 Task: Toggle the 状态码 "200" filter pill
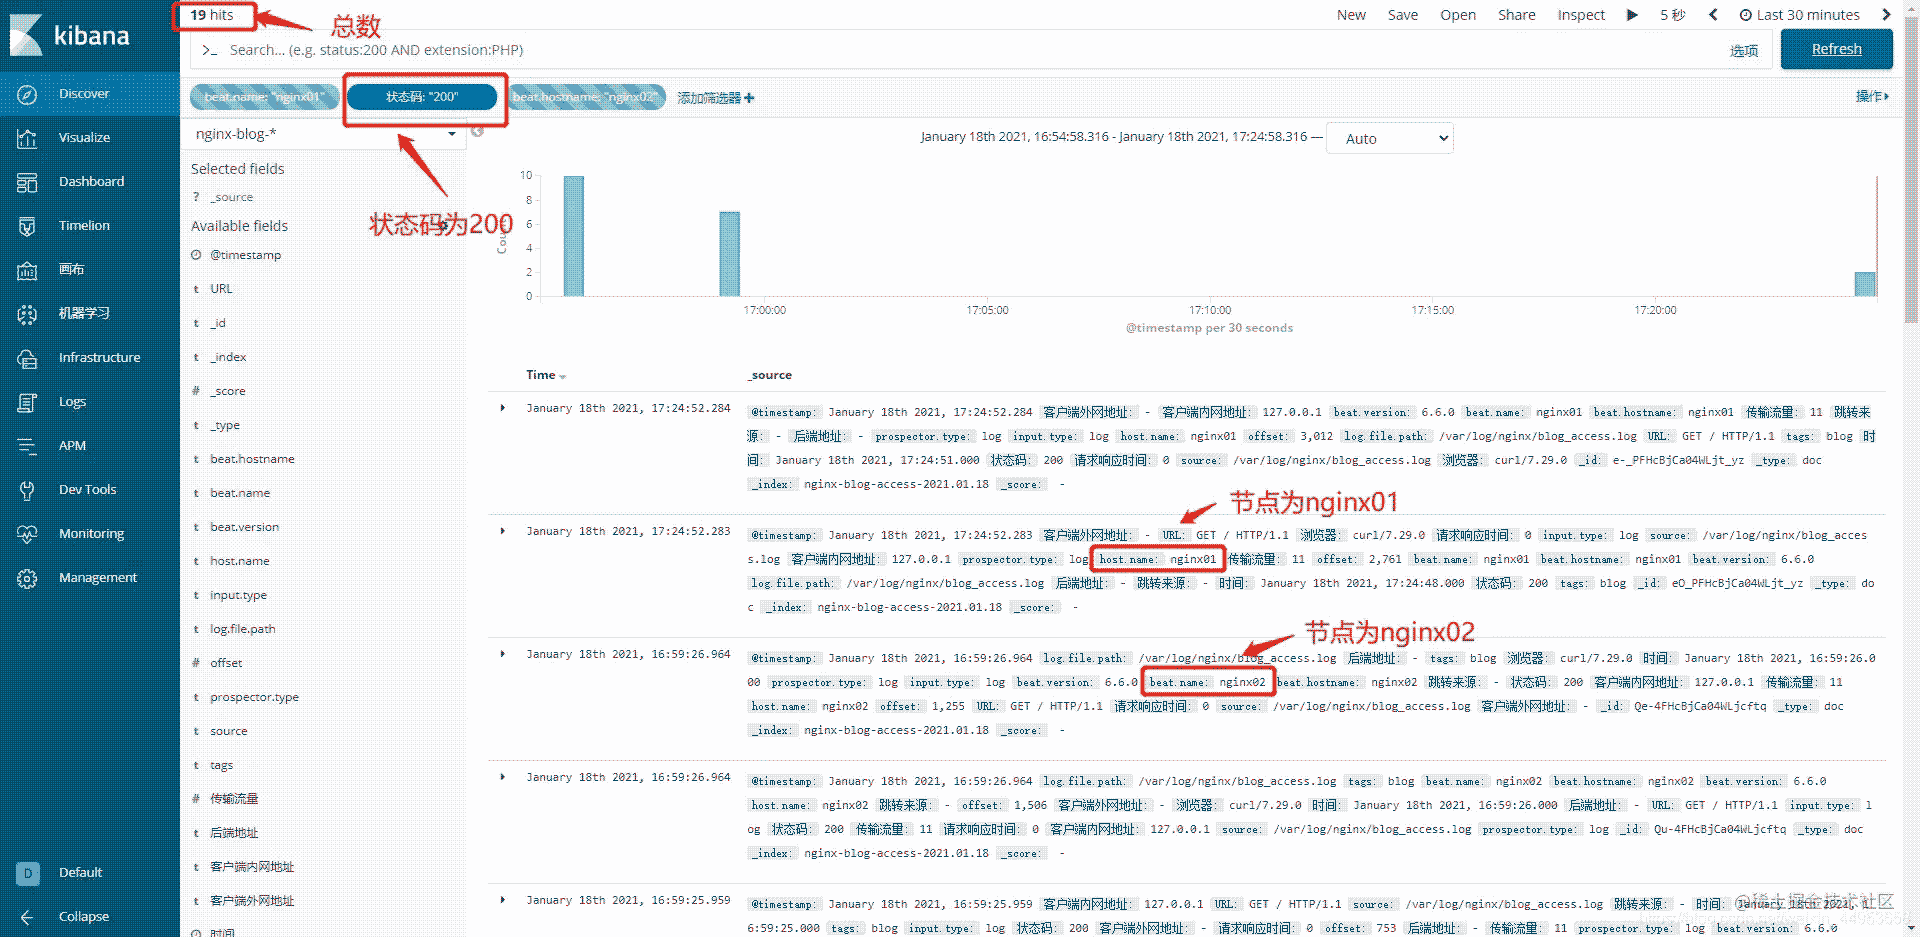click(x=422, y=97)
